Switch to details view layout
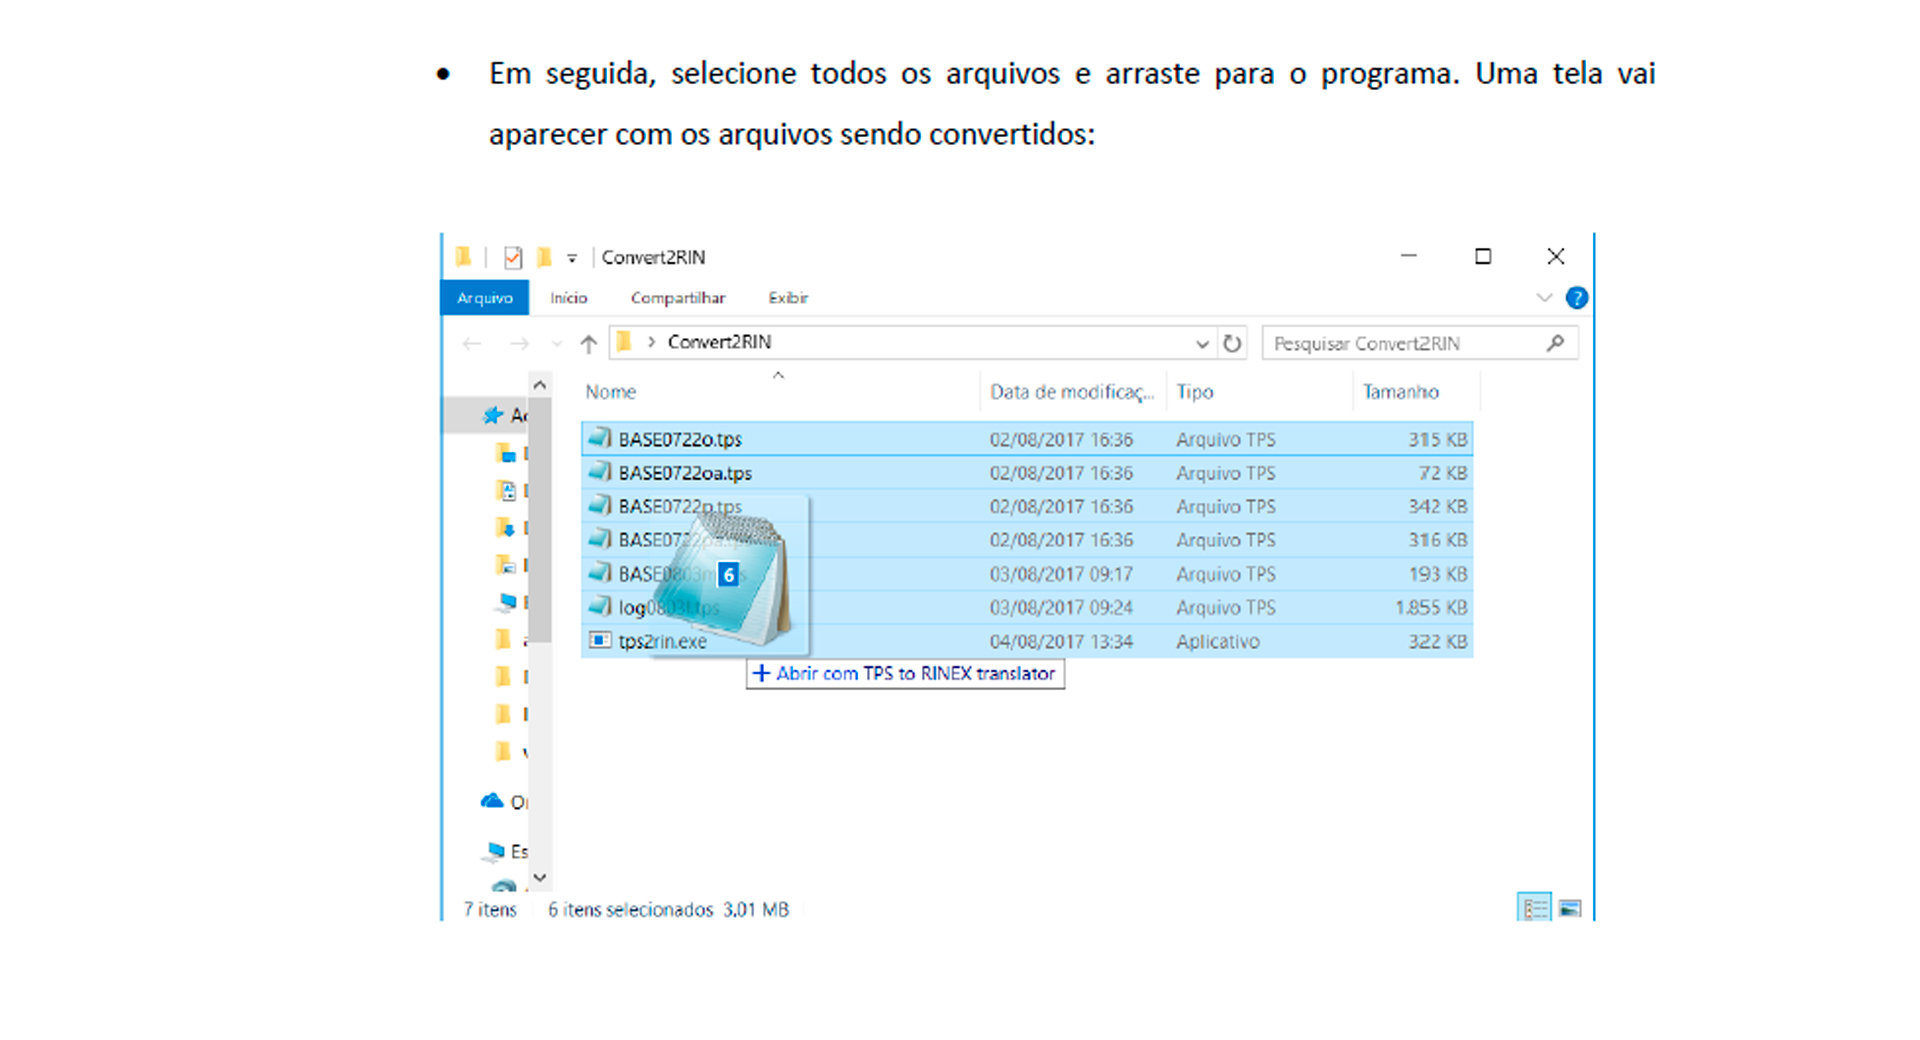The image size is (1920, 1040). pyautogui.click(x=1534, y=908)
